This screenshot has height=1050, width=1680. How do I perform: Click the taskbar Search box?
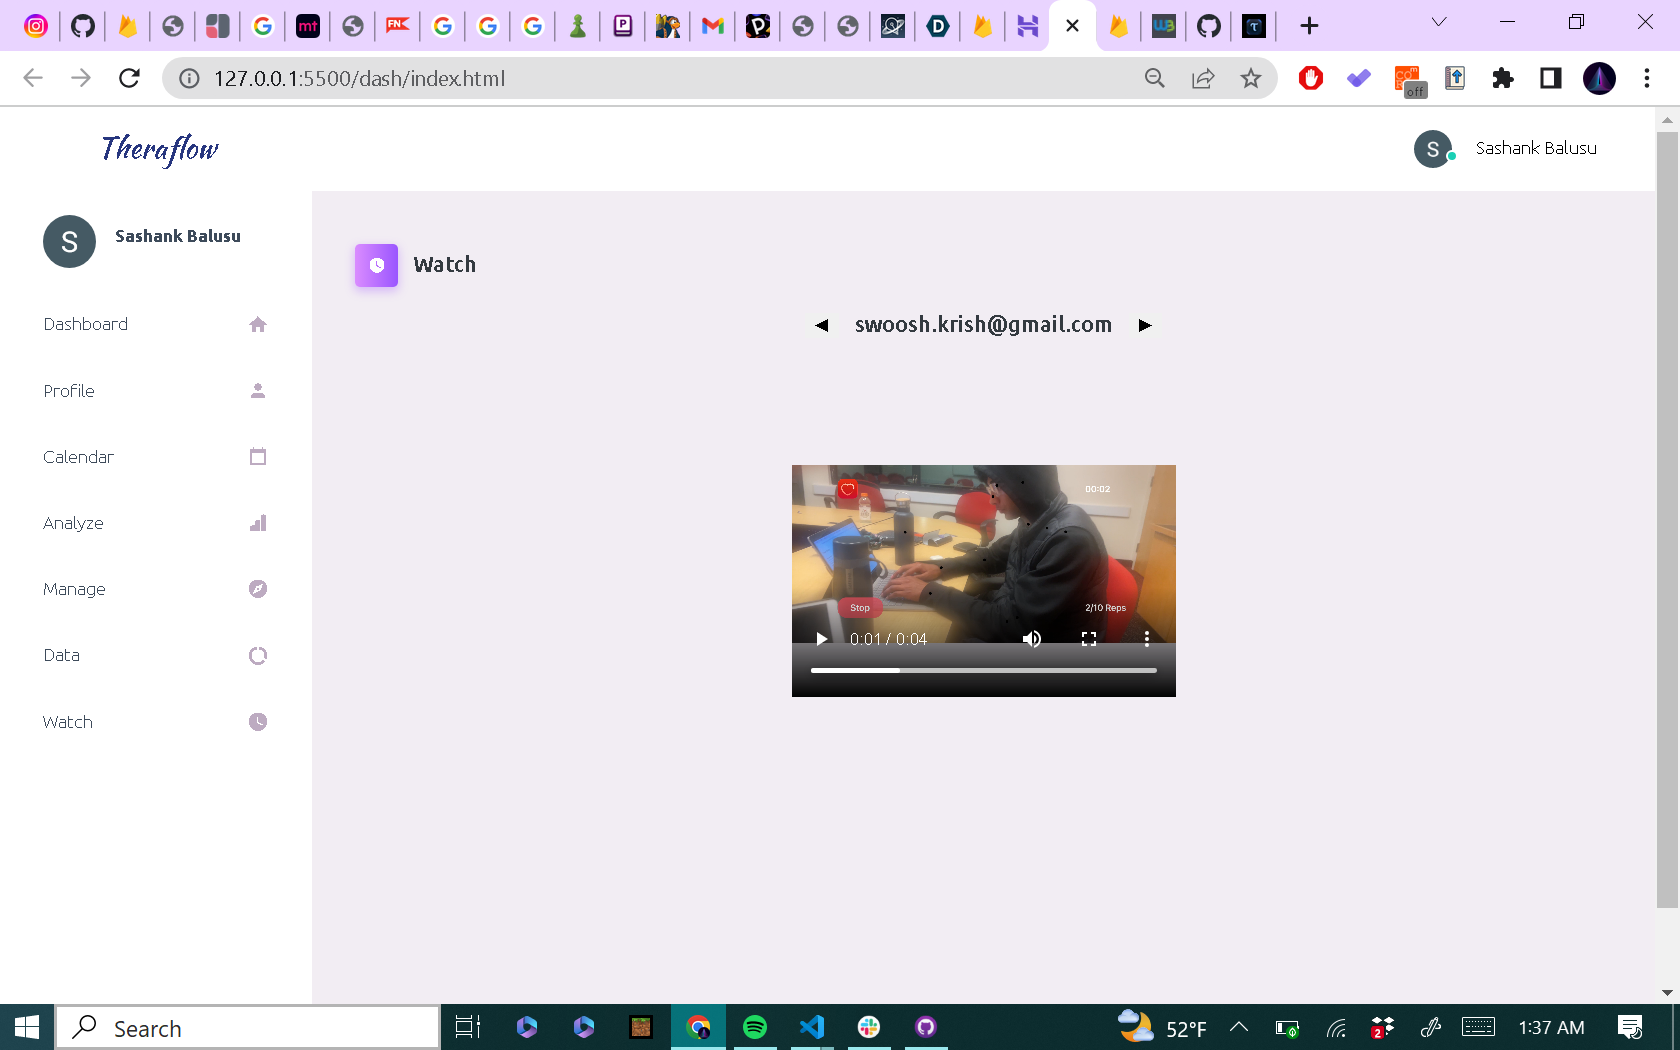pos(248,1027)
